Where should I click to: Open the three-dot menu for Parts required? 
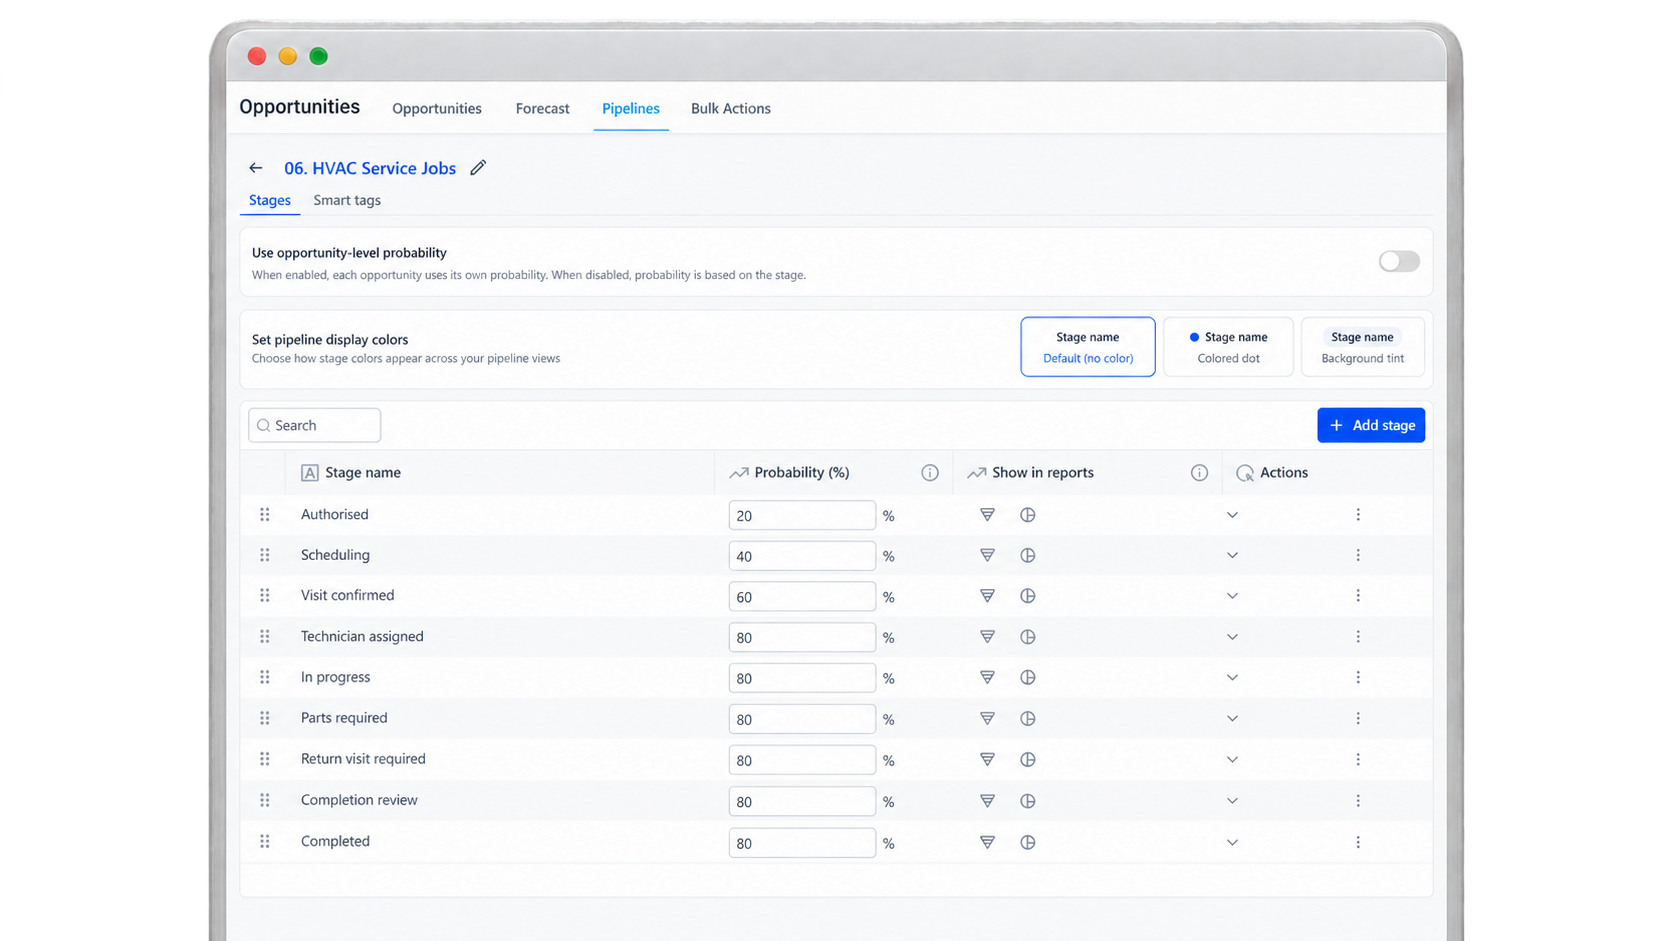pyautogui.click(x=1358, y=719)
